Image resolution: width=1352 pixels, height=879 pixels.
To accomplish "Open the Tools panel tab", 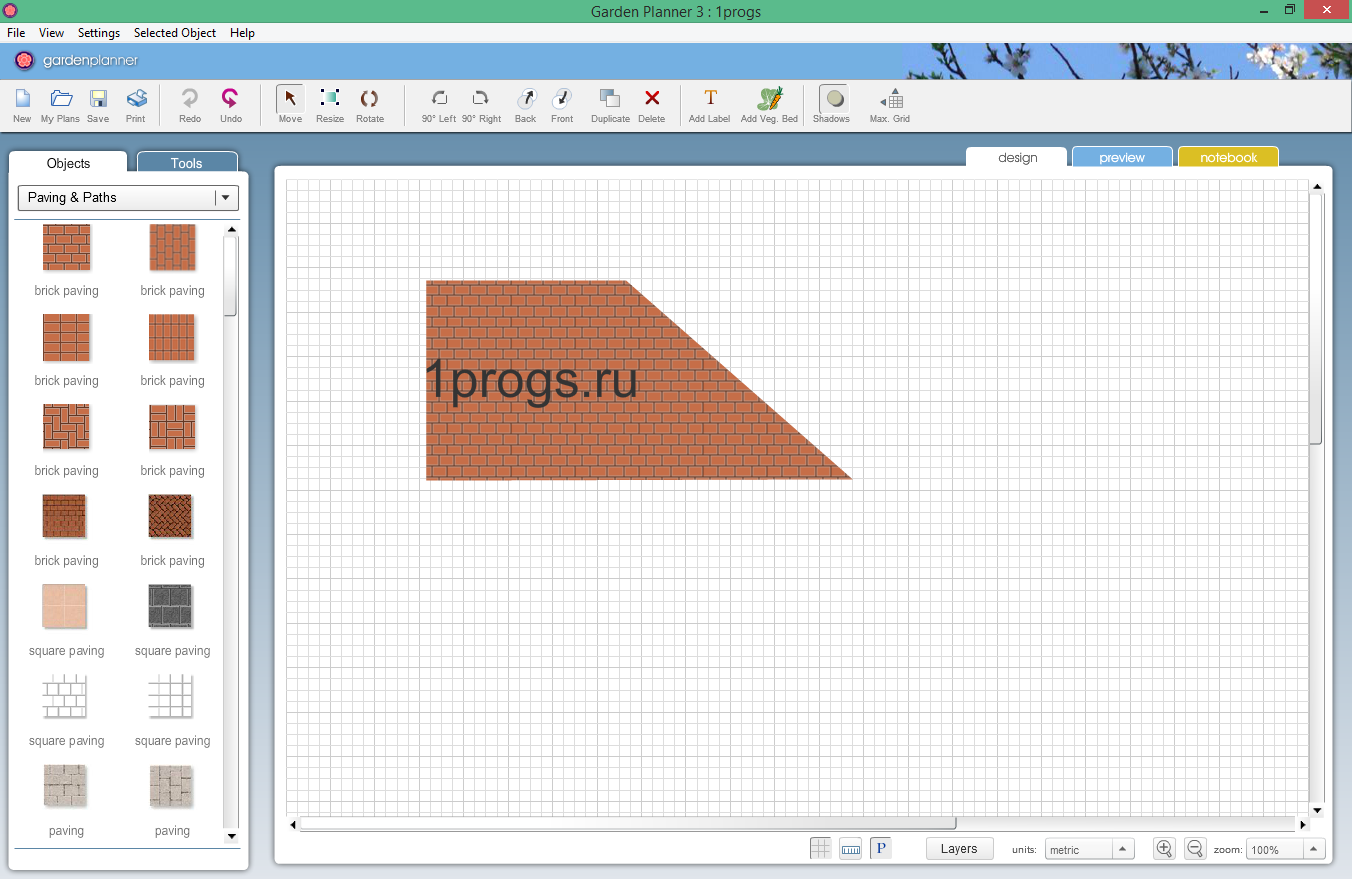I will click(186, 163).
